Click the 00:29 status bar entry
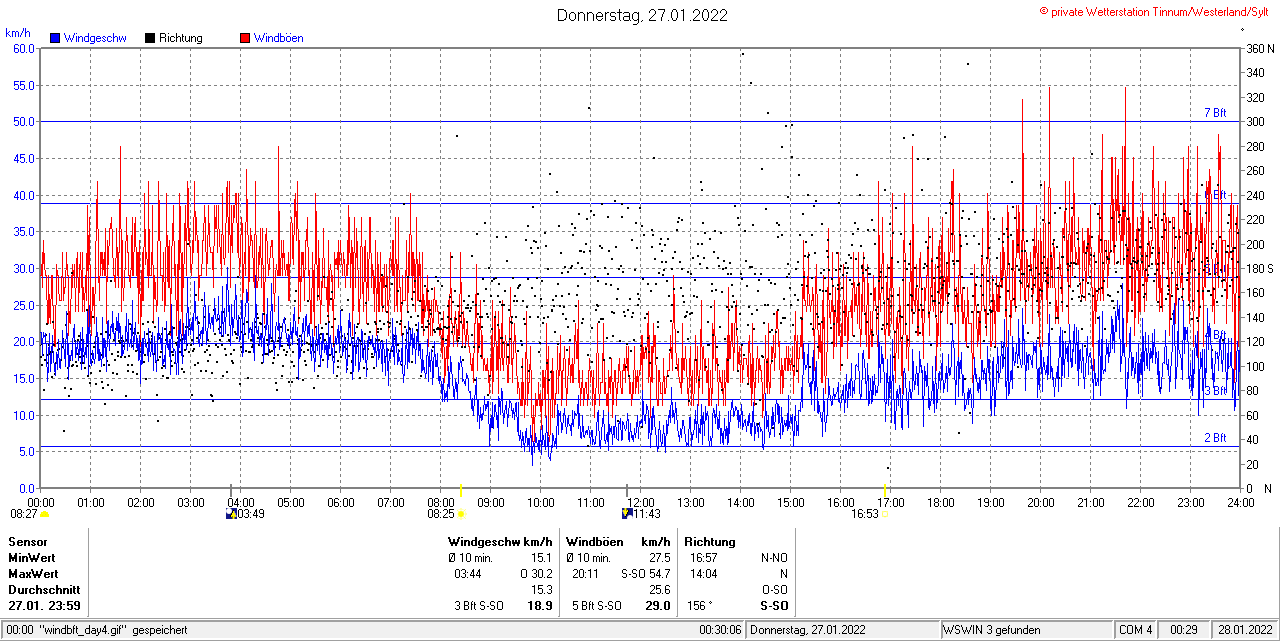1280x641 pixels. point(1185,630)
